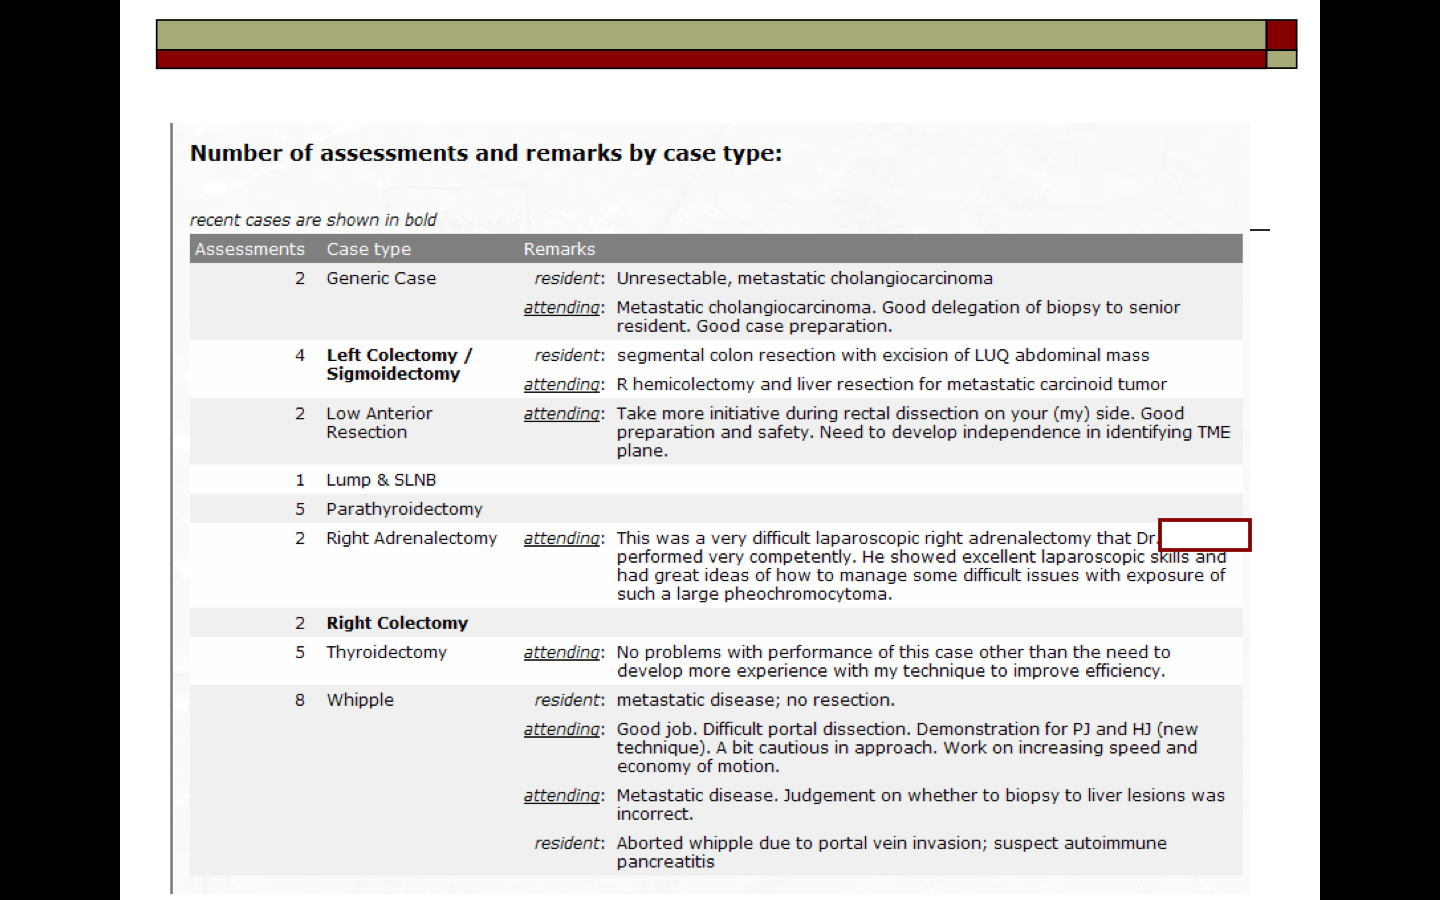Select the 'Generic Case' case type
The image size is (1440, 900).
(x=381, y=278)
